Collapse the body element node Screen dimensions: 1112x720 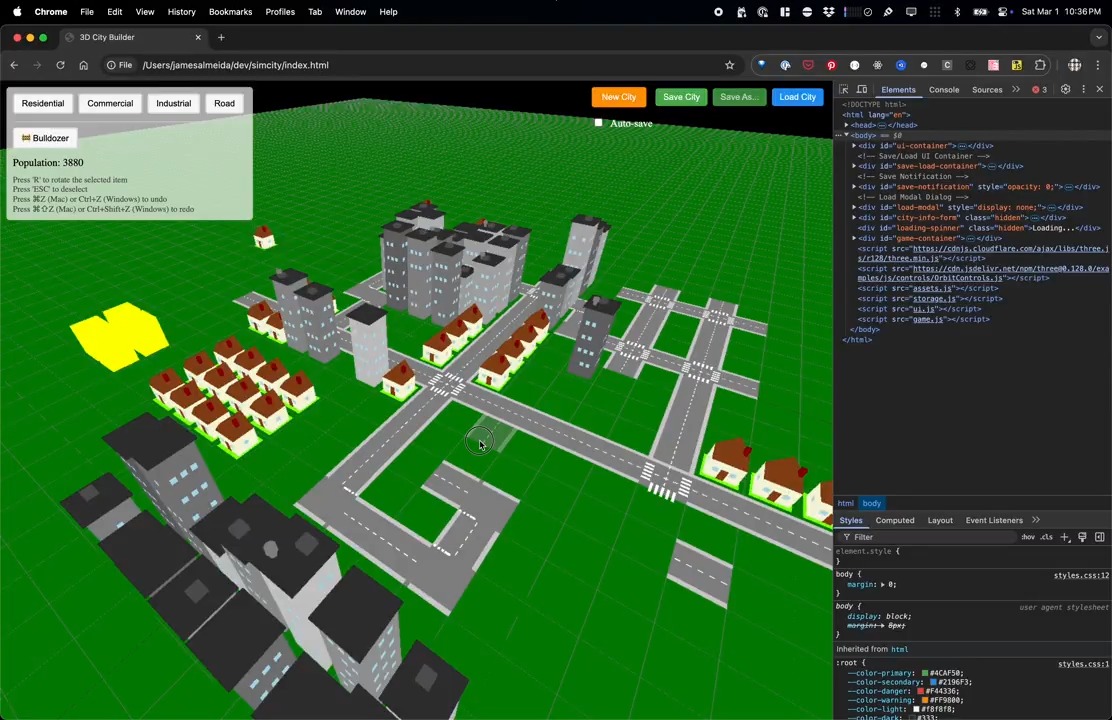(846, 135)
